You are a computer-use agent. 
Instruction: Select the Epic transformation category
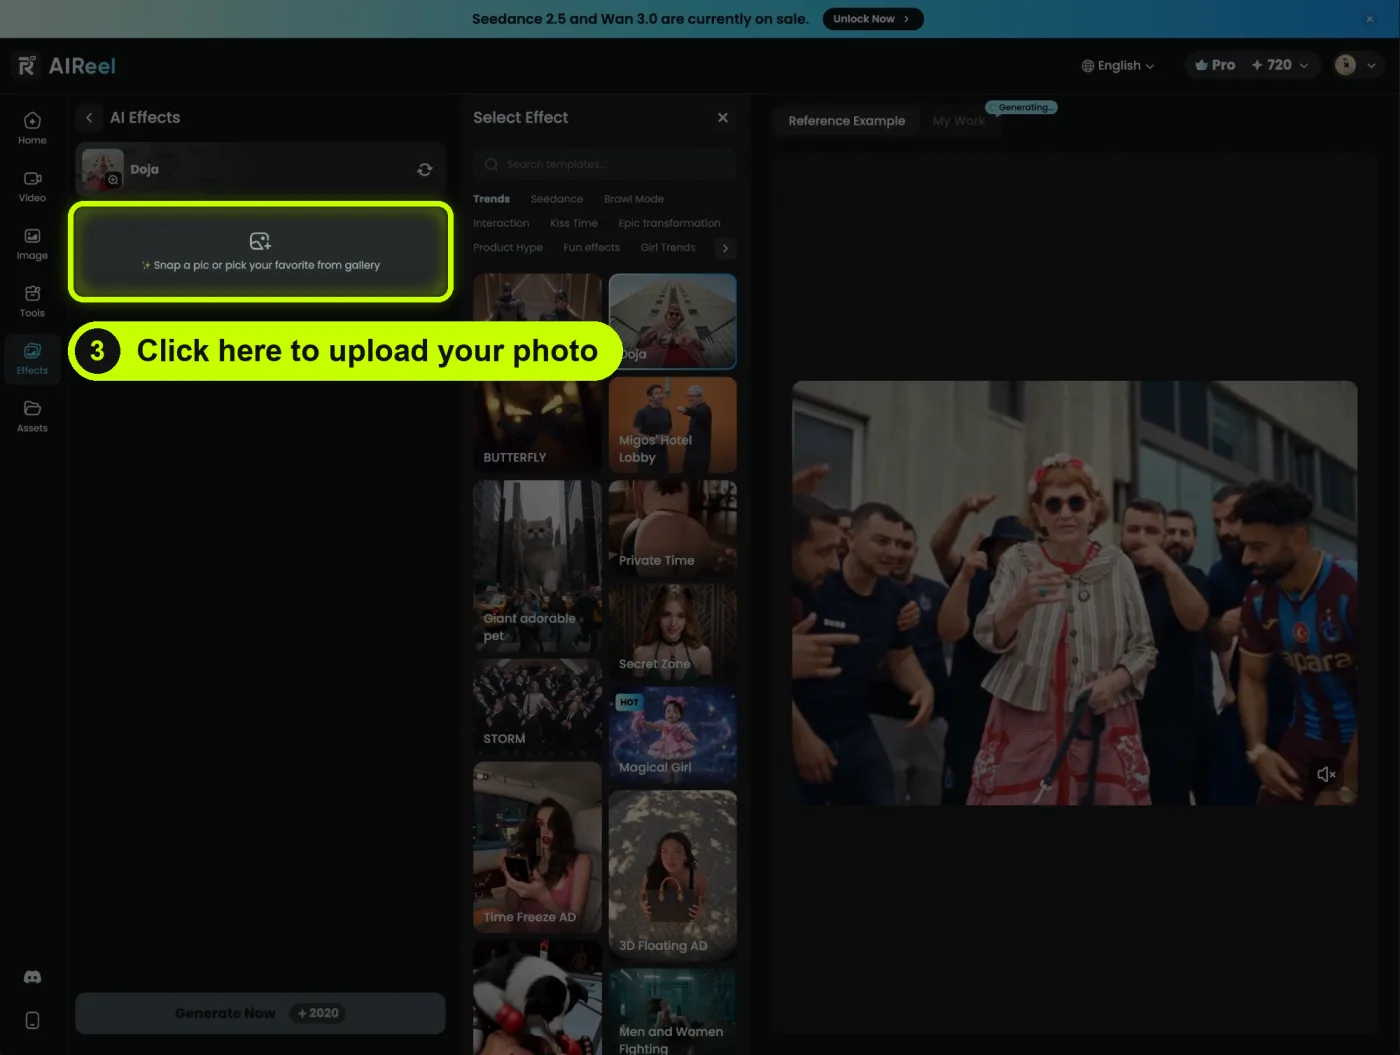tap(669, 223)
